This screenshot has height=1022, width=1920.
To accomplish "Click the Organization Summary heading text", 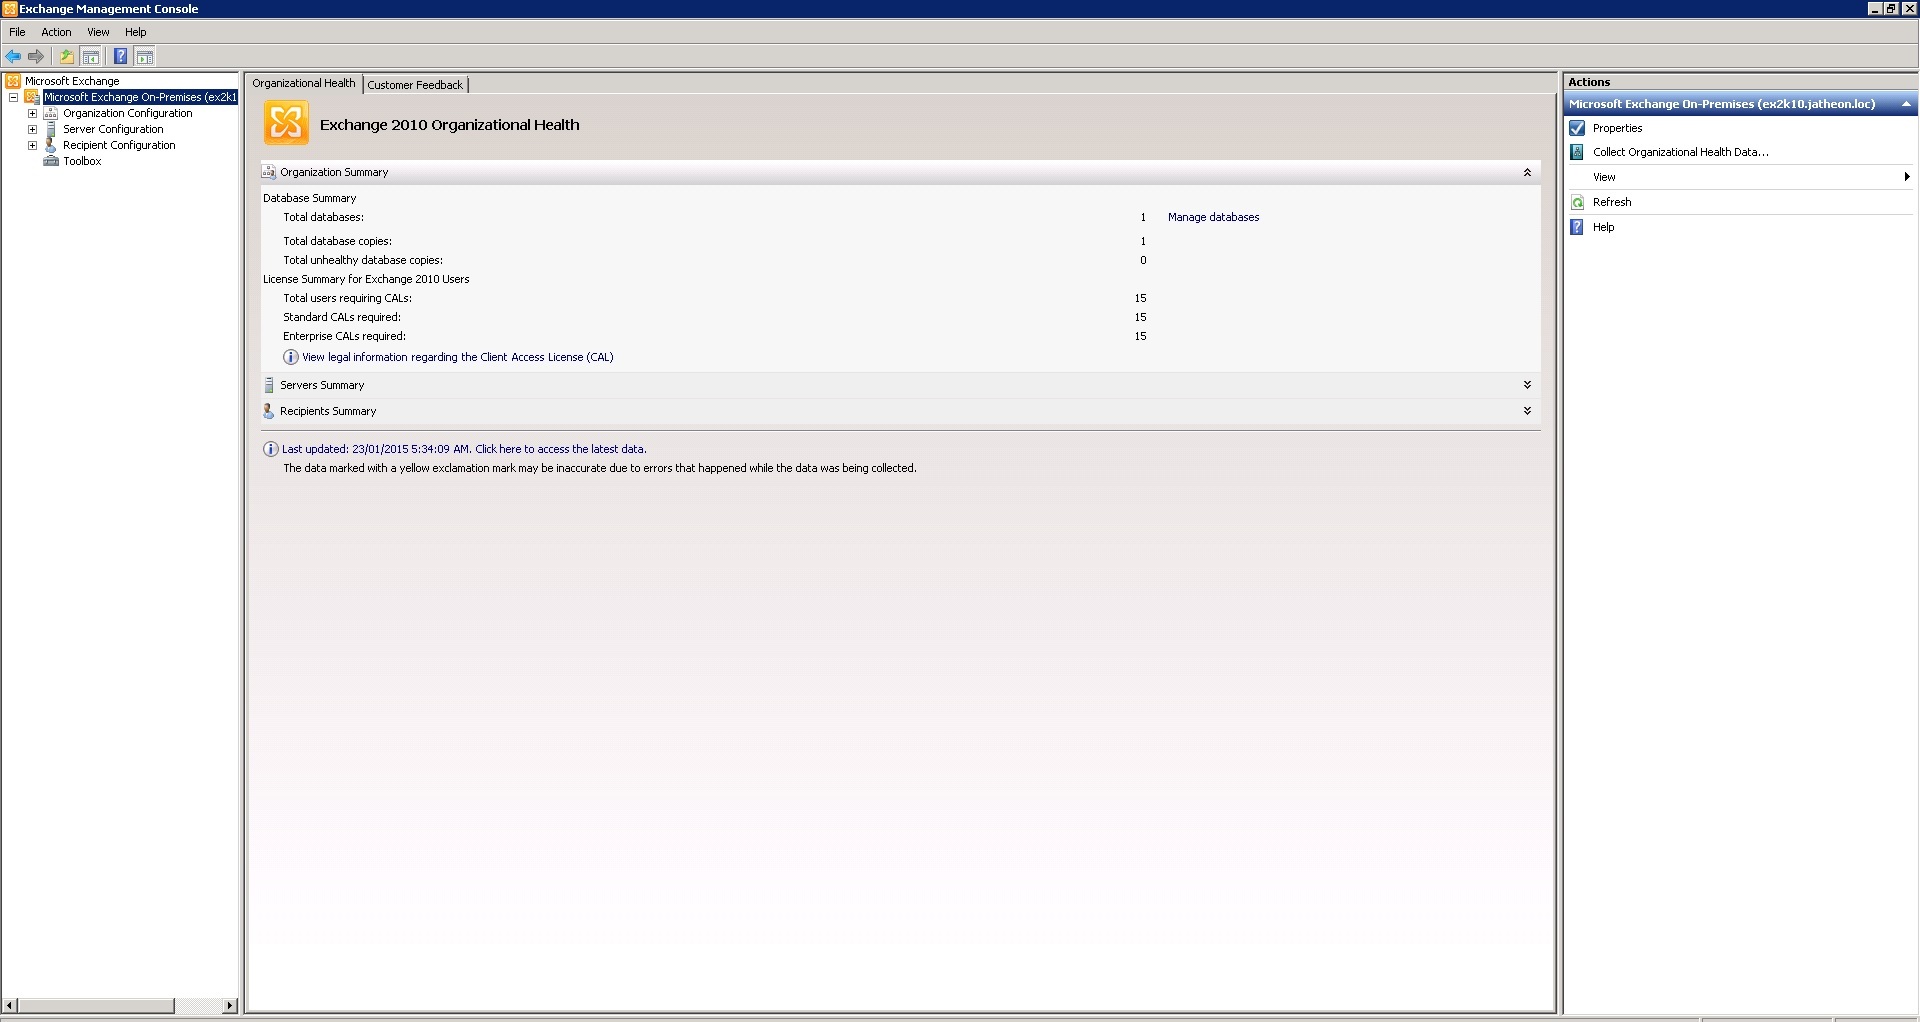I will pyautogui.click(x=334, y=172).
